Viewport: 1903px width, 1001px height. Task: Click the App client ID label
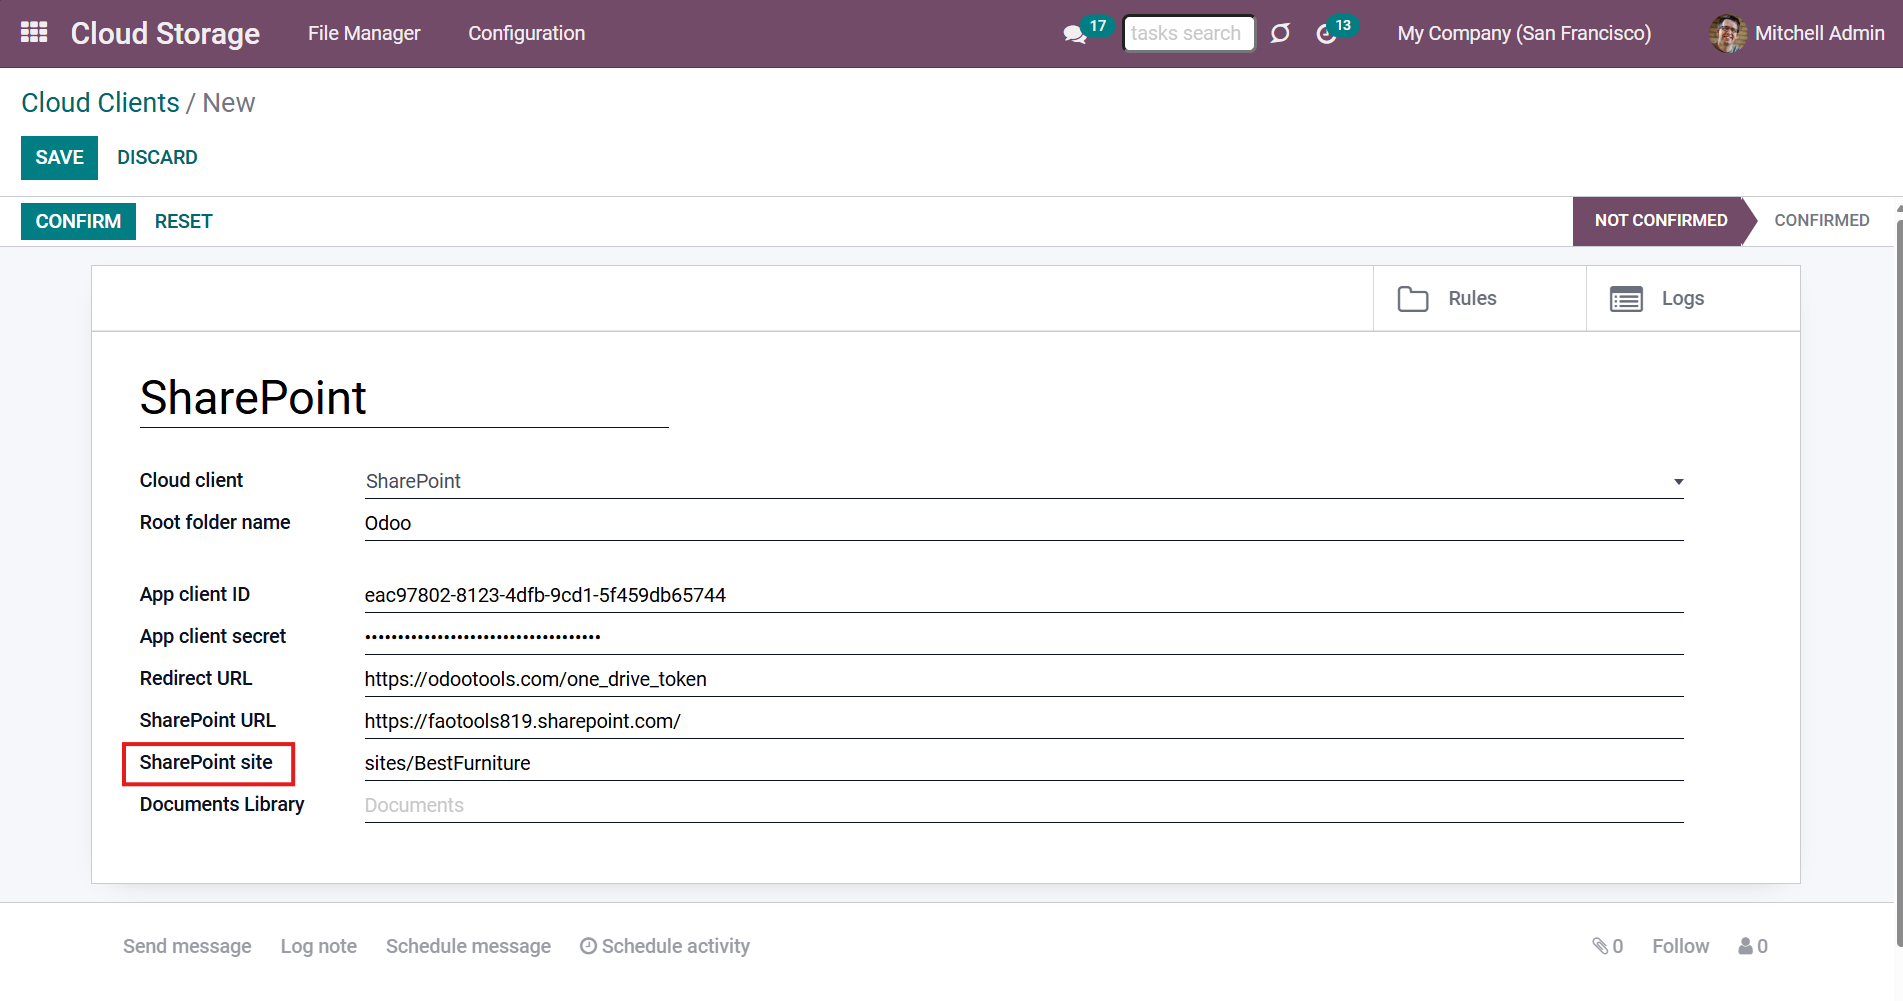pos(195,594)
